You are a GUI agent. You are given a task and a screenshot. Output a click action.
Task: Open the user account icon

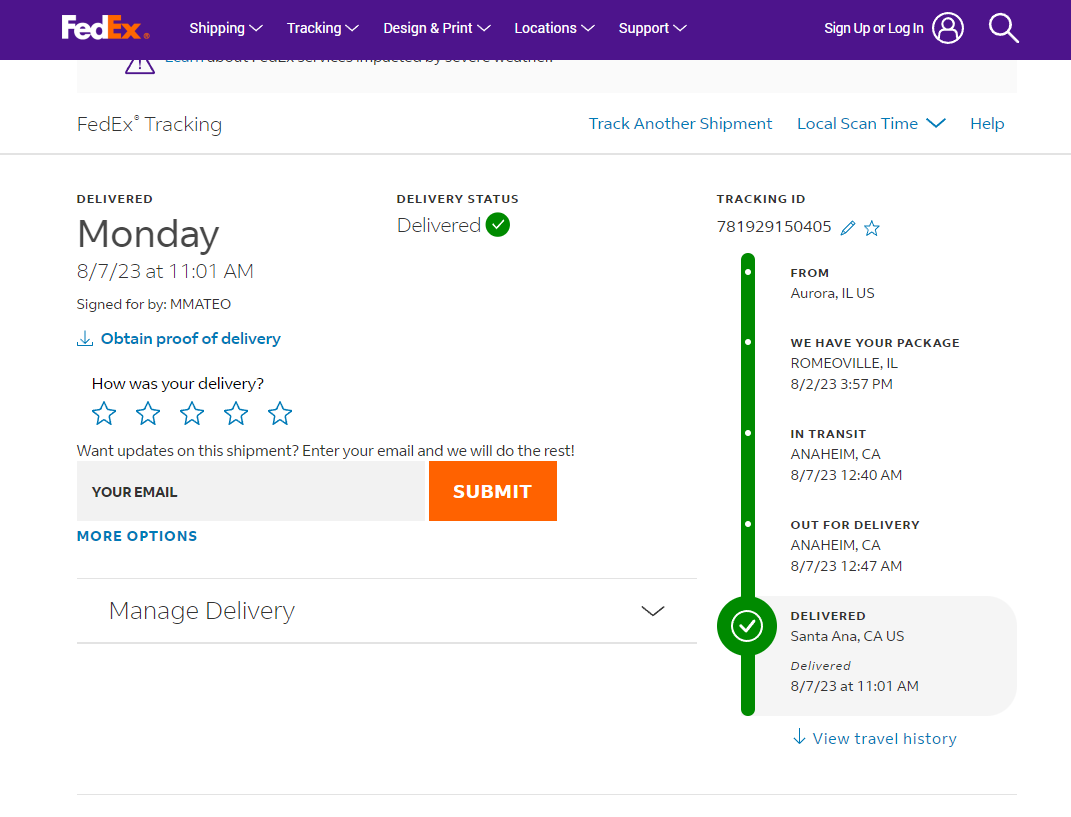(948, 28)
